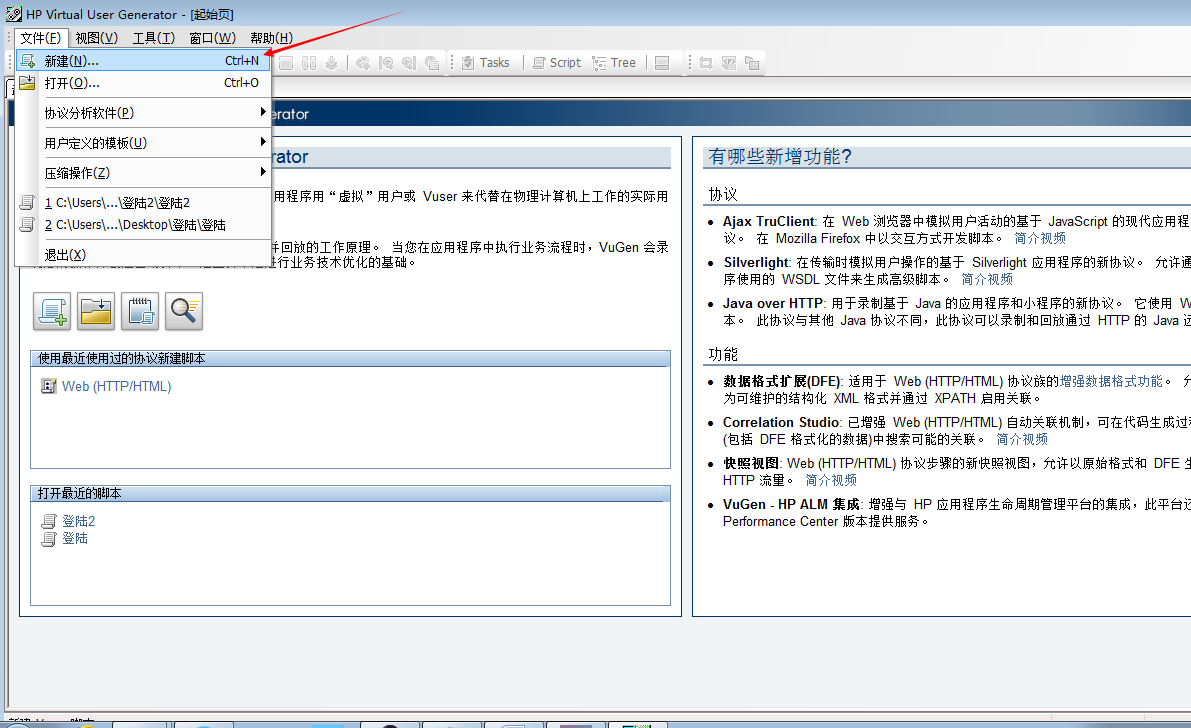Click the magnifying glass button on start page
The height and width of the screenshot is (728, 1191).
184,311
